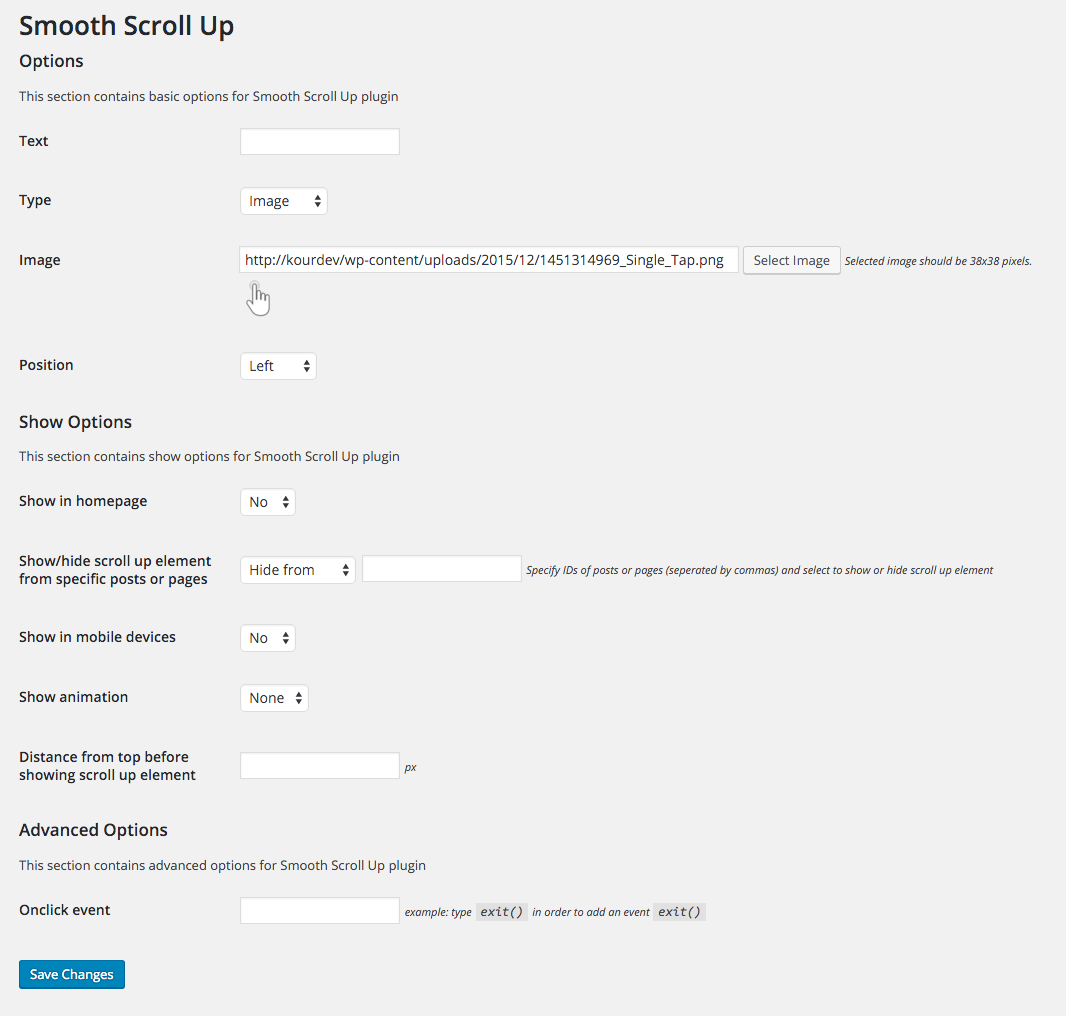Screen dimensions: 1066x1016
Task: Click into the Image URL field
Action: (489, 260)
